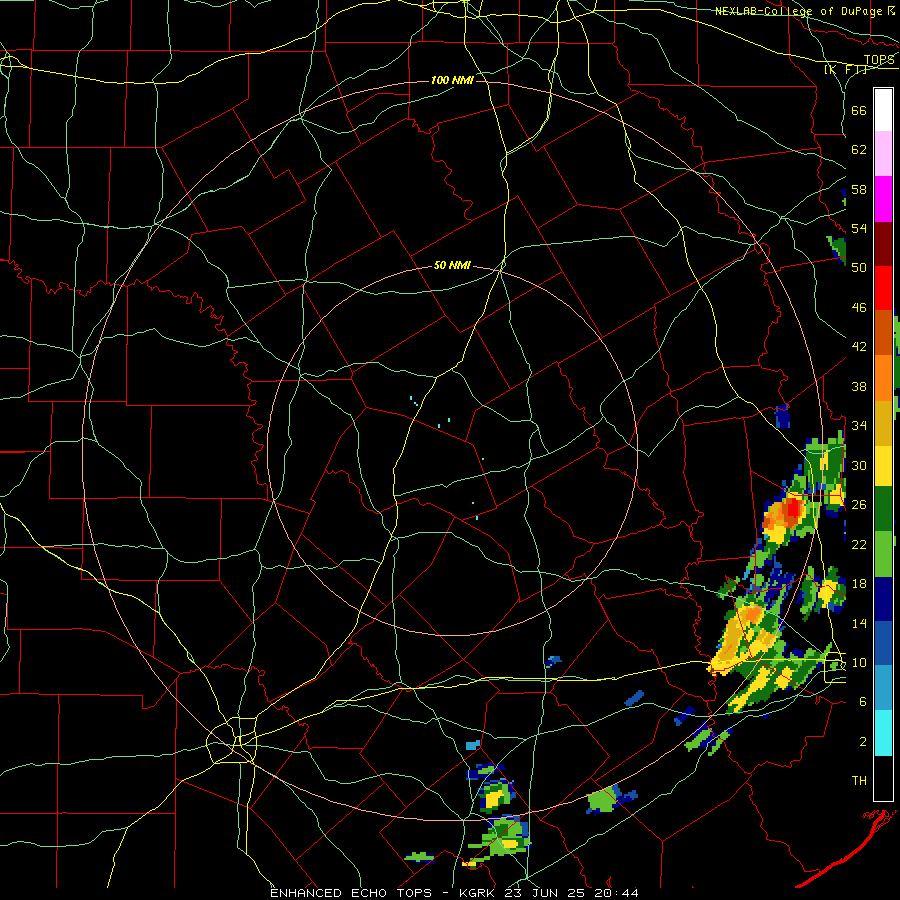Click the ENHANCED ECHO TOPS caption
Screen dimensions: 900x900
pyautogui.click(x=351, y=893)
